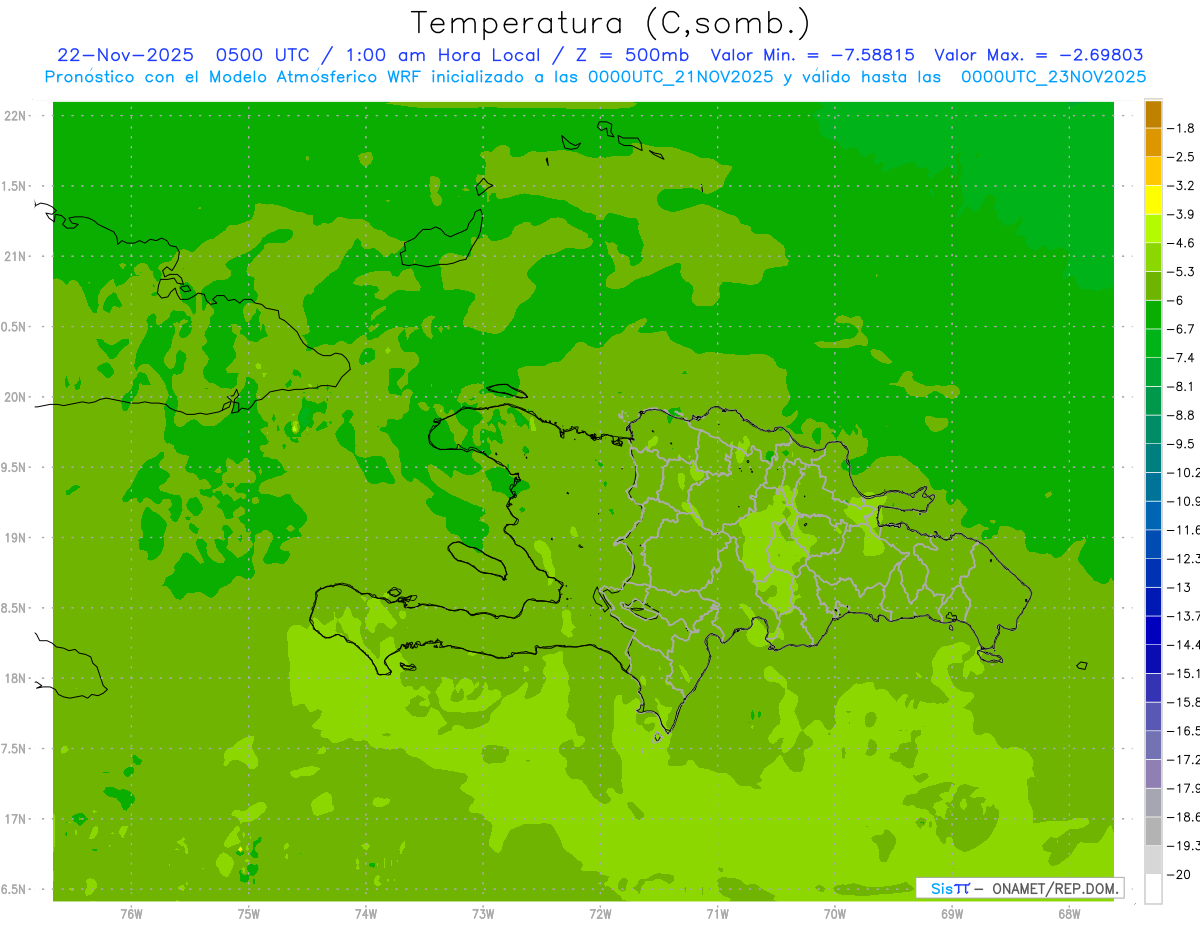Click the title "Temperatura (C,somb.)"
This screenshot has height=927, width=1200.
611,23
